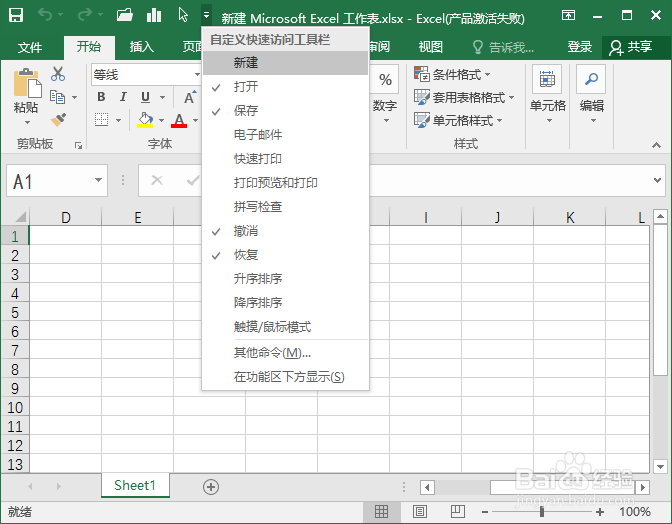
Task: Click the 登录 sign-in button
Action: pyautogui.click(x=579, y=47)
